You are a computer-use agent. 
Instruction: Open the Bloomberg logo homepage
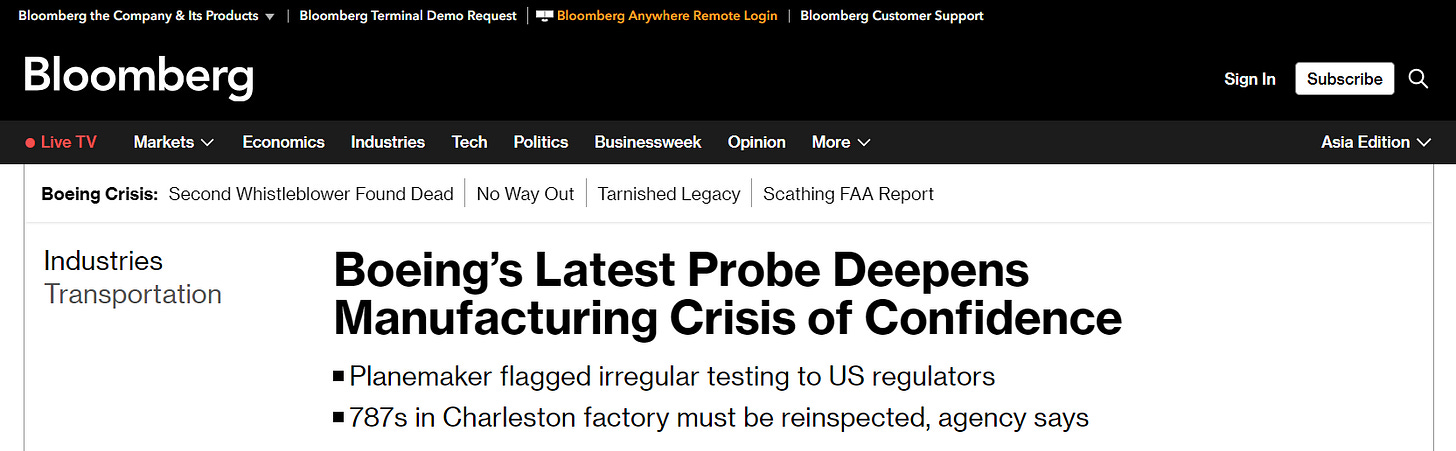pos(139,78)
